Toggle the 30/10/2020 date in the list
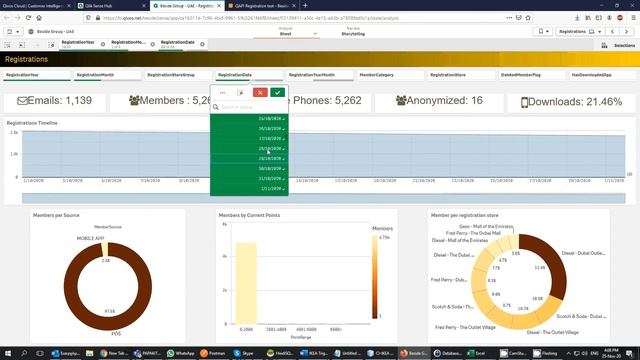The image size is (640, 360). [x=249, y=169]
